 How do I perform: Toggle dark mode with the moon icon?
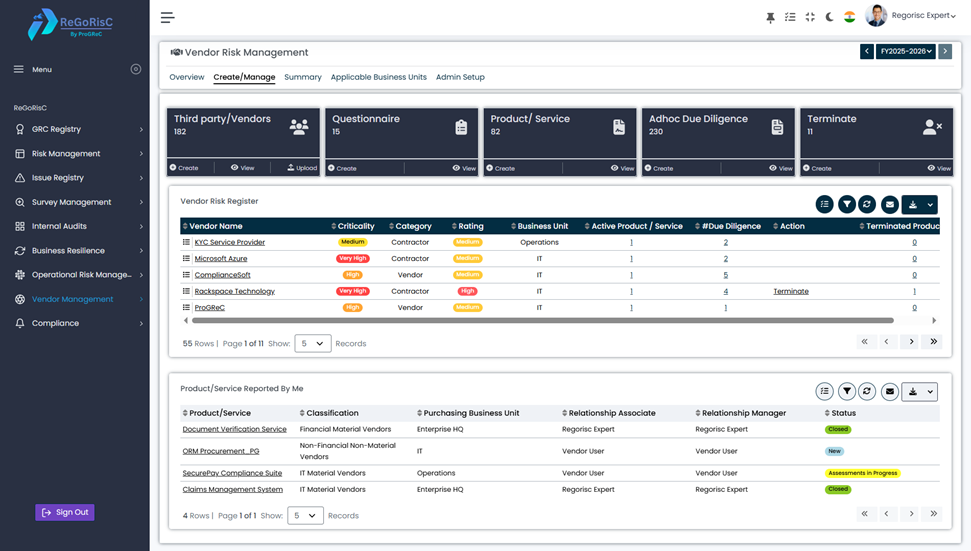[829, 17]
